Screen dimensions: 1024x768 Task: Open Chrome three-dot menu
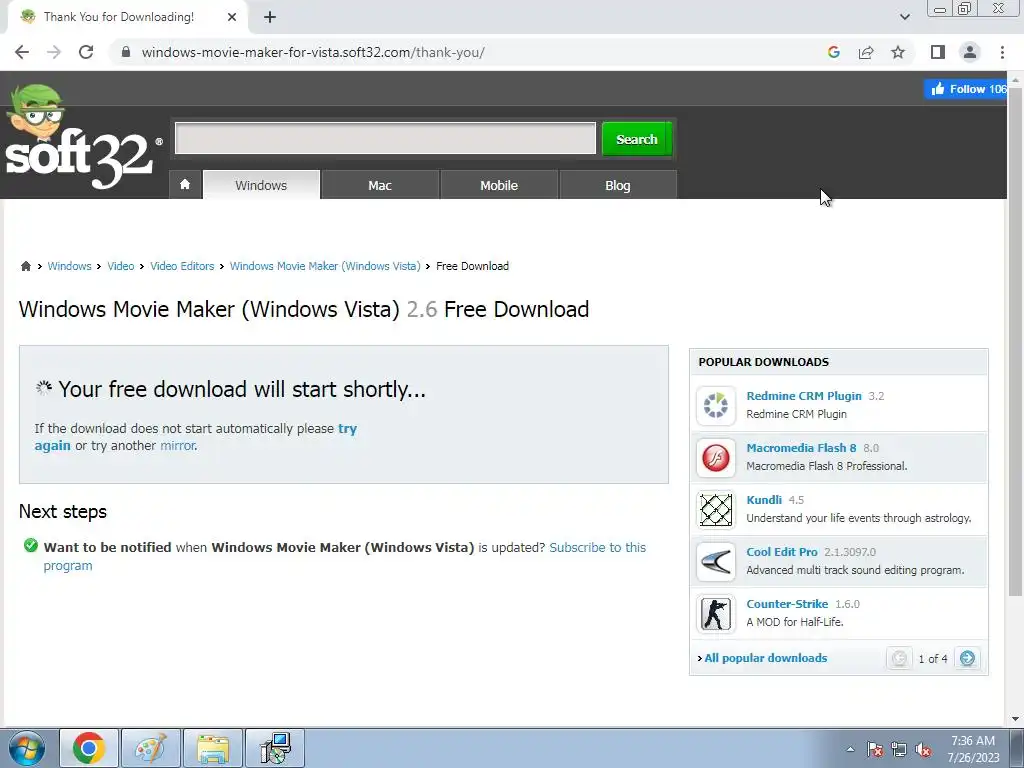[1002, 52]
